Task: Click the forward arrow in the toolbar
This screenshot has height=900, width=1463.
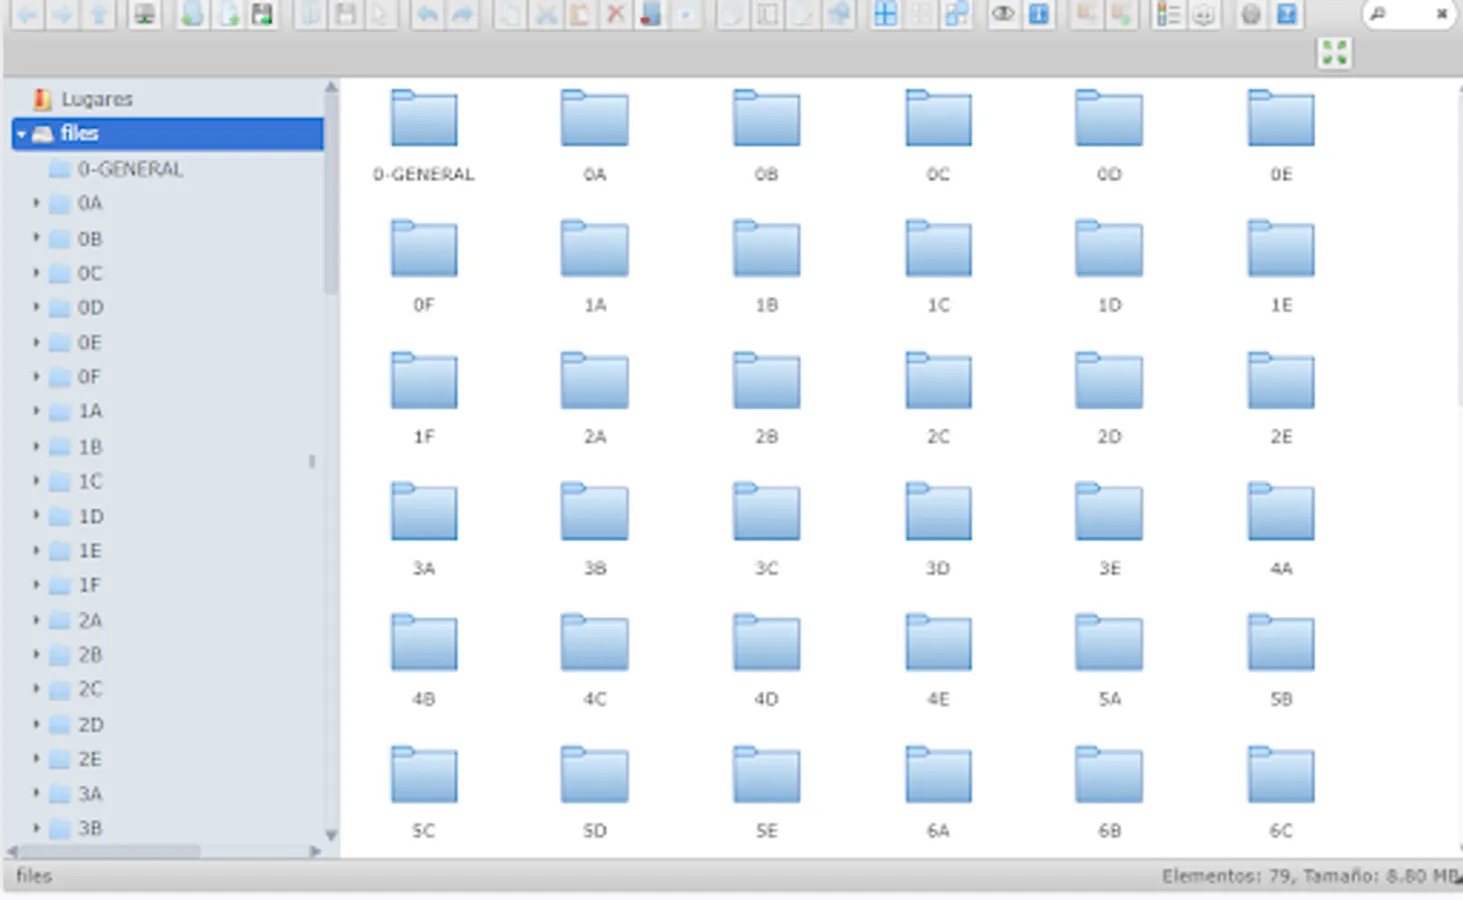Action: (x=62, y=15)
